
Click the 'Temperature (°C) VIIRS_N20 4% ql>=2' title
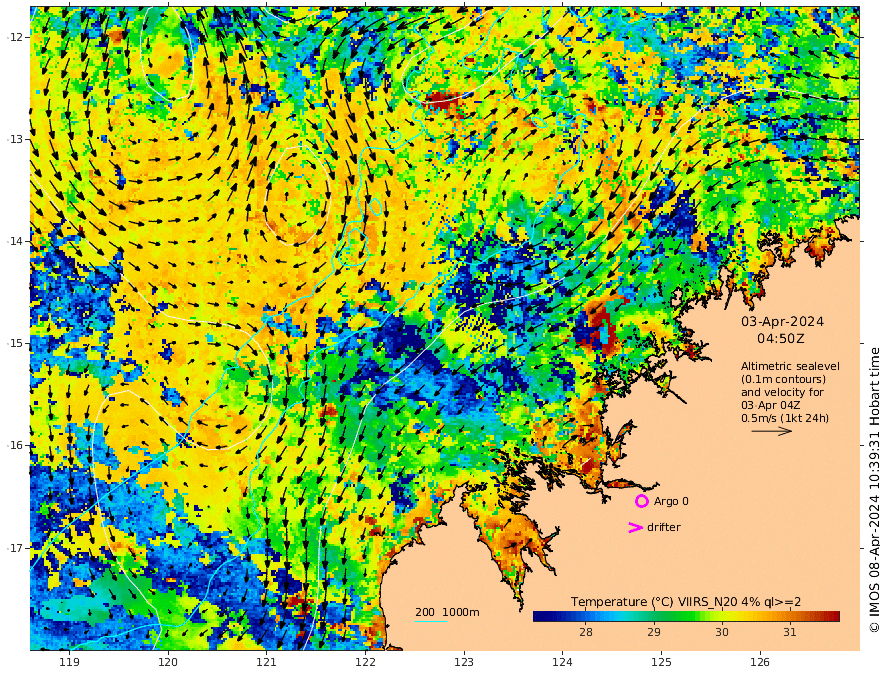coord(686,602)
